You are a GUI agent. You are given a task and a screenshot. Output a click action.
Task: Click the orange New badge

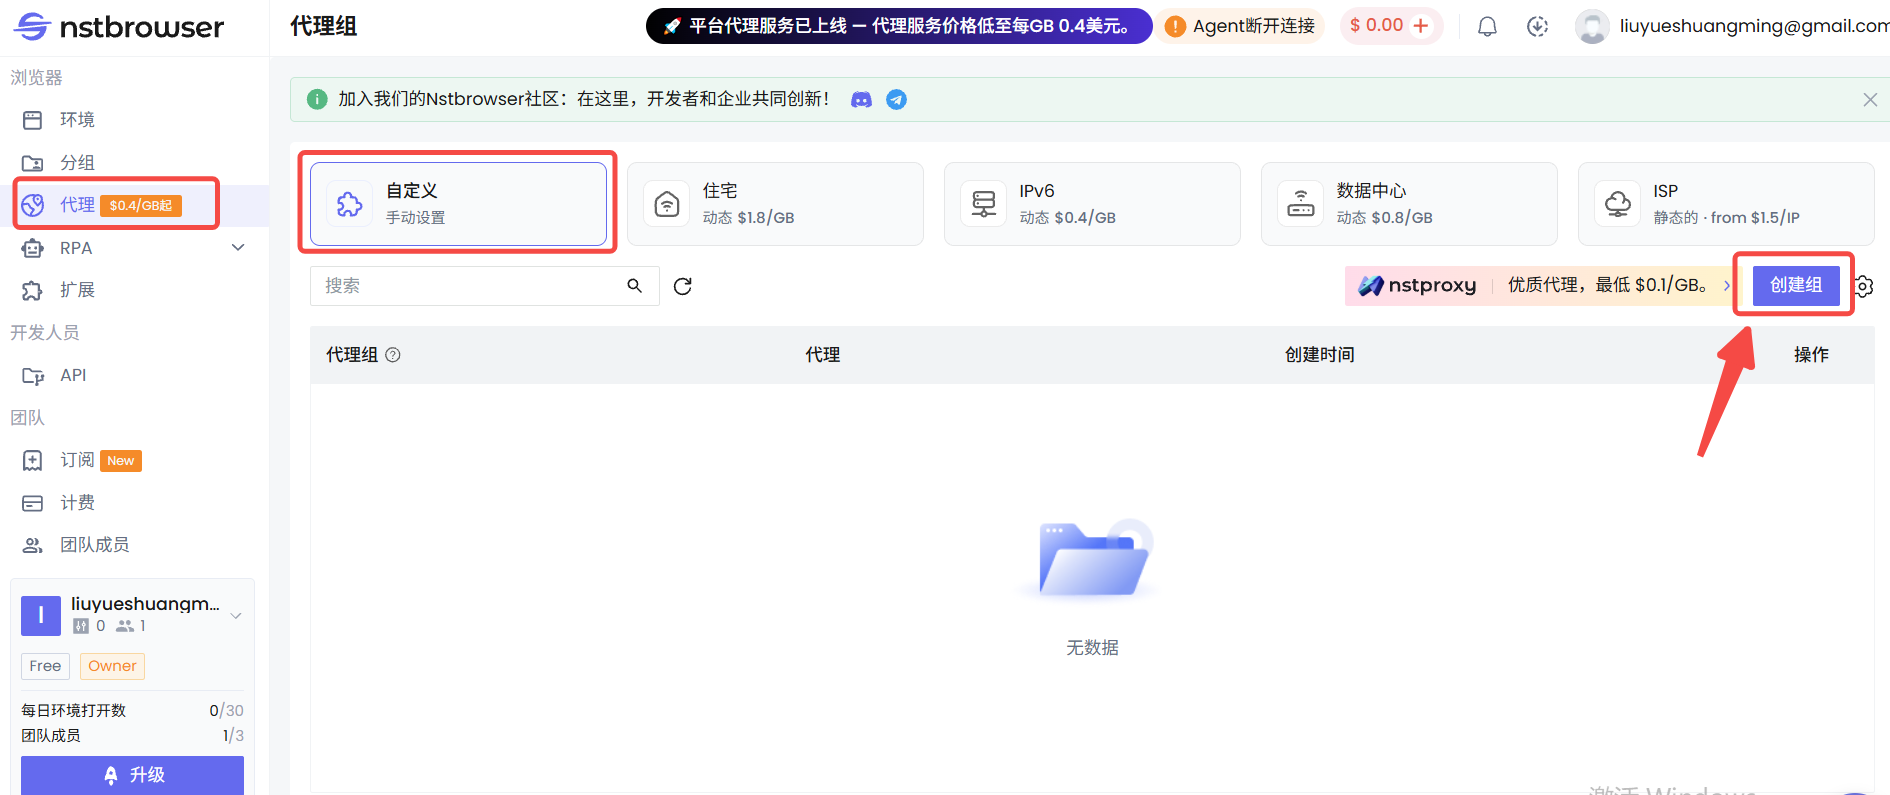point(121,461)
